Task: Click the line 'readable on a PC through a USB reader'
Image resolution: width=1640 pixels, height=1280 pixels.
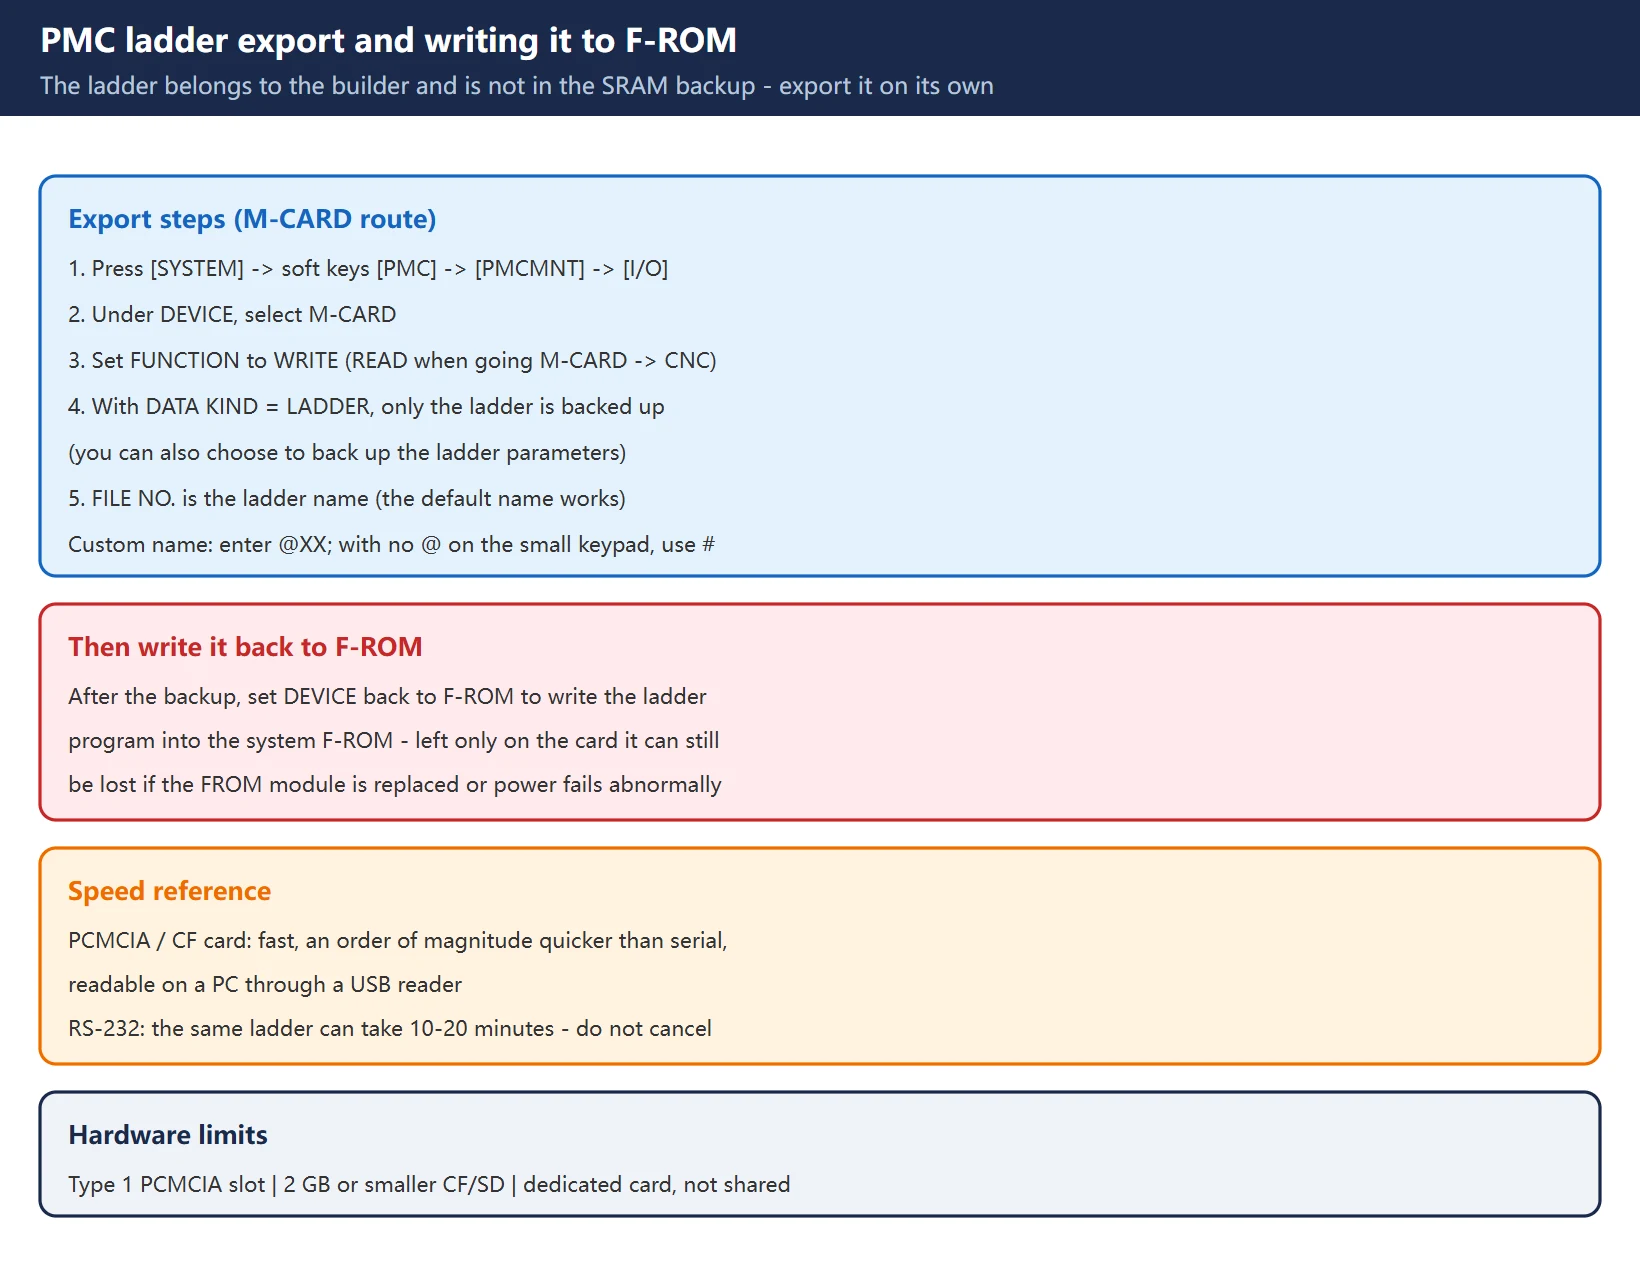Action: click(x=265, y=984)
